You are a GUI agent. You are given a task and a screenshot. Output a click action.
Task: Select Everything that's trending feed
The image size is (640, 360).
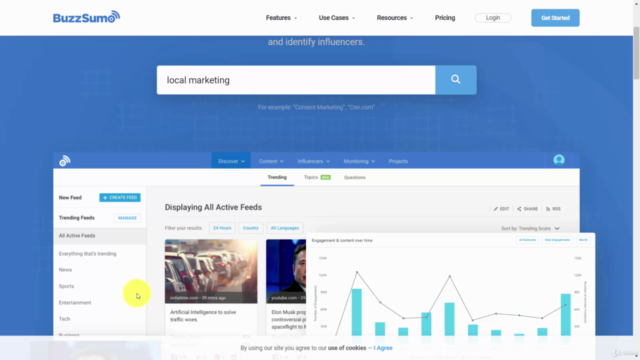[x=87, y=253]
